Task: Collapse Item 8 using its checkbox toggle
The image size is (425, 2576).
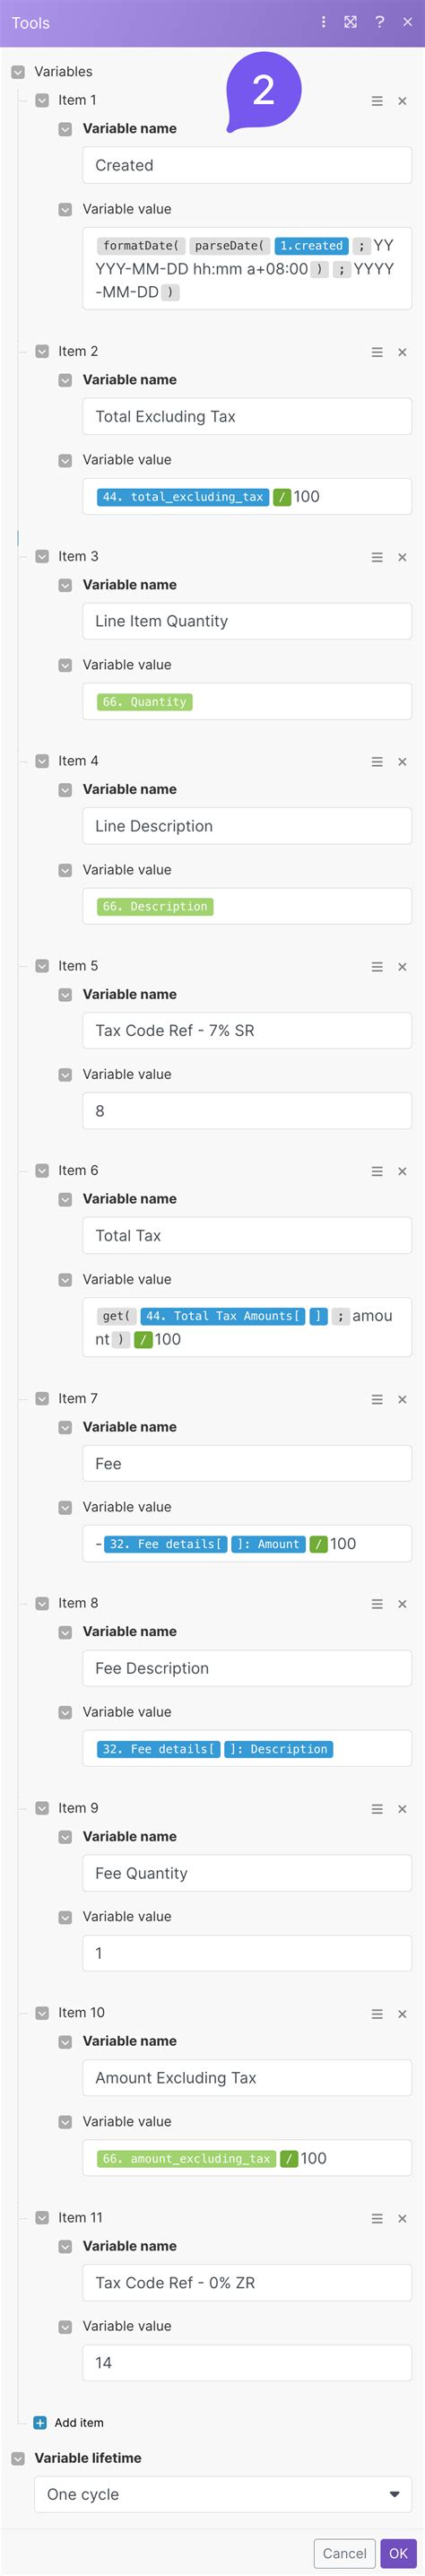Action: pos(42,1603)
